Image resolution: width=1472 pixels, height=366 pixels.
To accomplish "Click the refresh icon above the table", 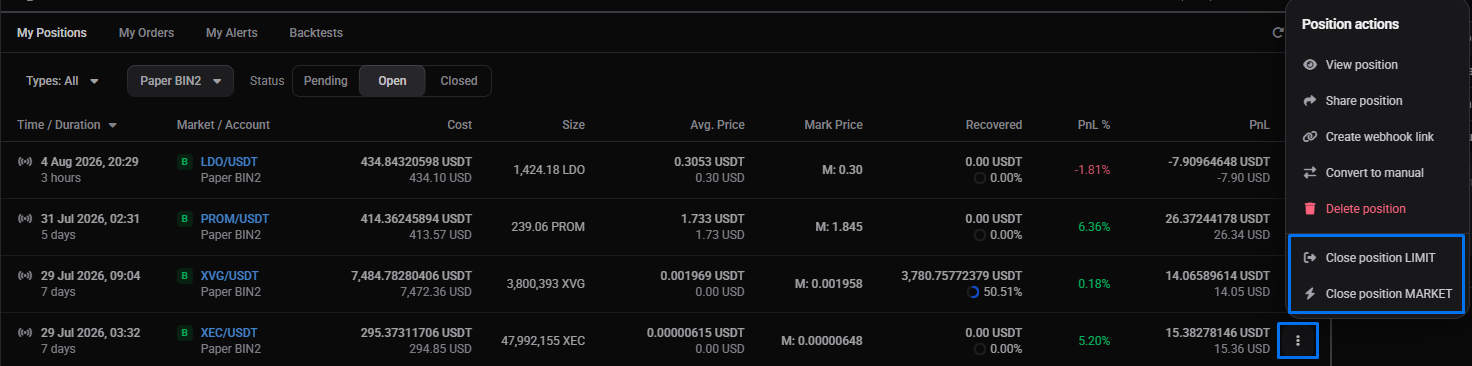I will pos(1277,33).
